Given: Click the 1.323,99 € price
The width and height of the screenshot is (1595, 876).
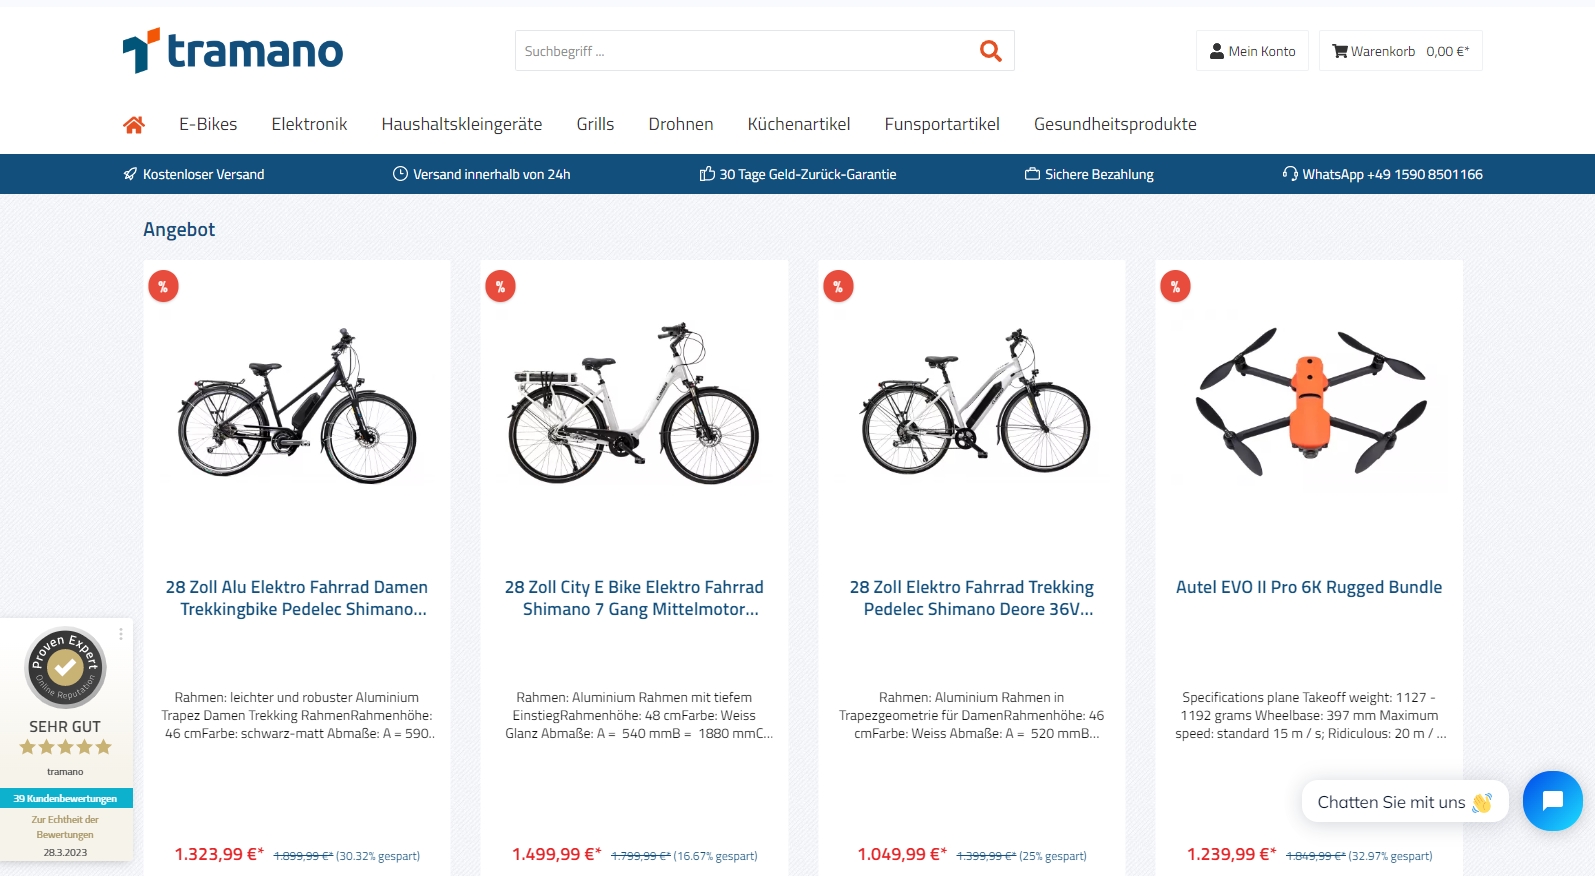Looking at the screenshot, I should coord(219,854).
